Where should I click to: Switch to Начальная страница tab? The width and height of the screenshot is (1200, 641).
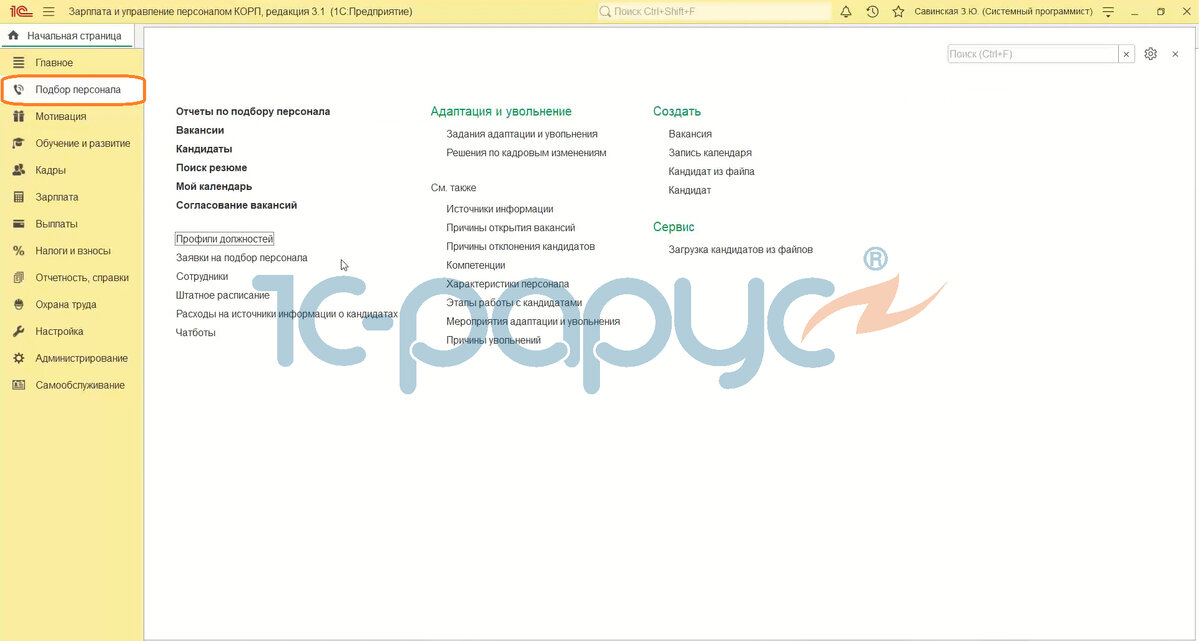tap(66, 36)
